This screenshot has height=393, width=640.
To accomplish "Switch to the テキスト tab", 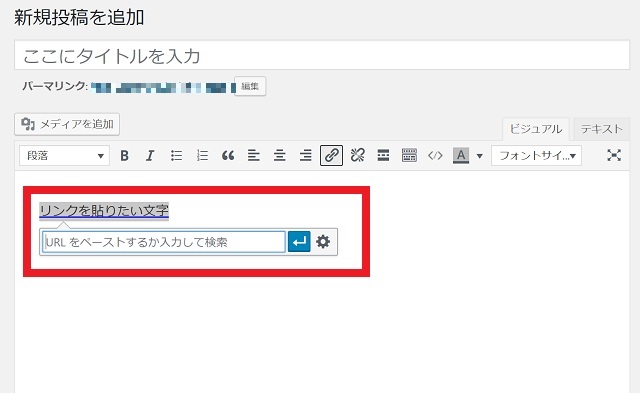I will tap(602, 129).
